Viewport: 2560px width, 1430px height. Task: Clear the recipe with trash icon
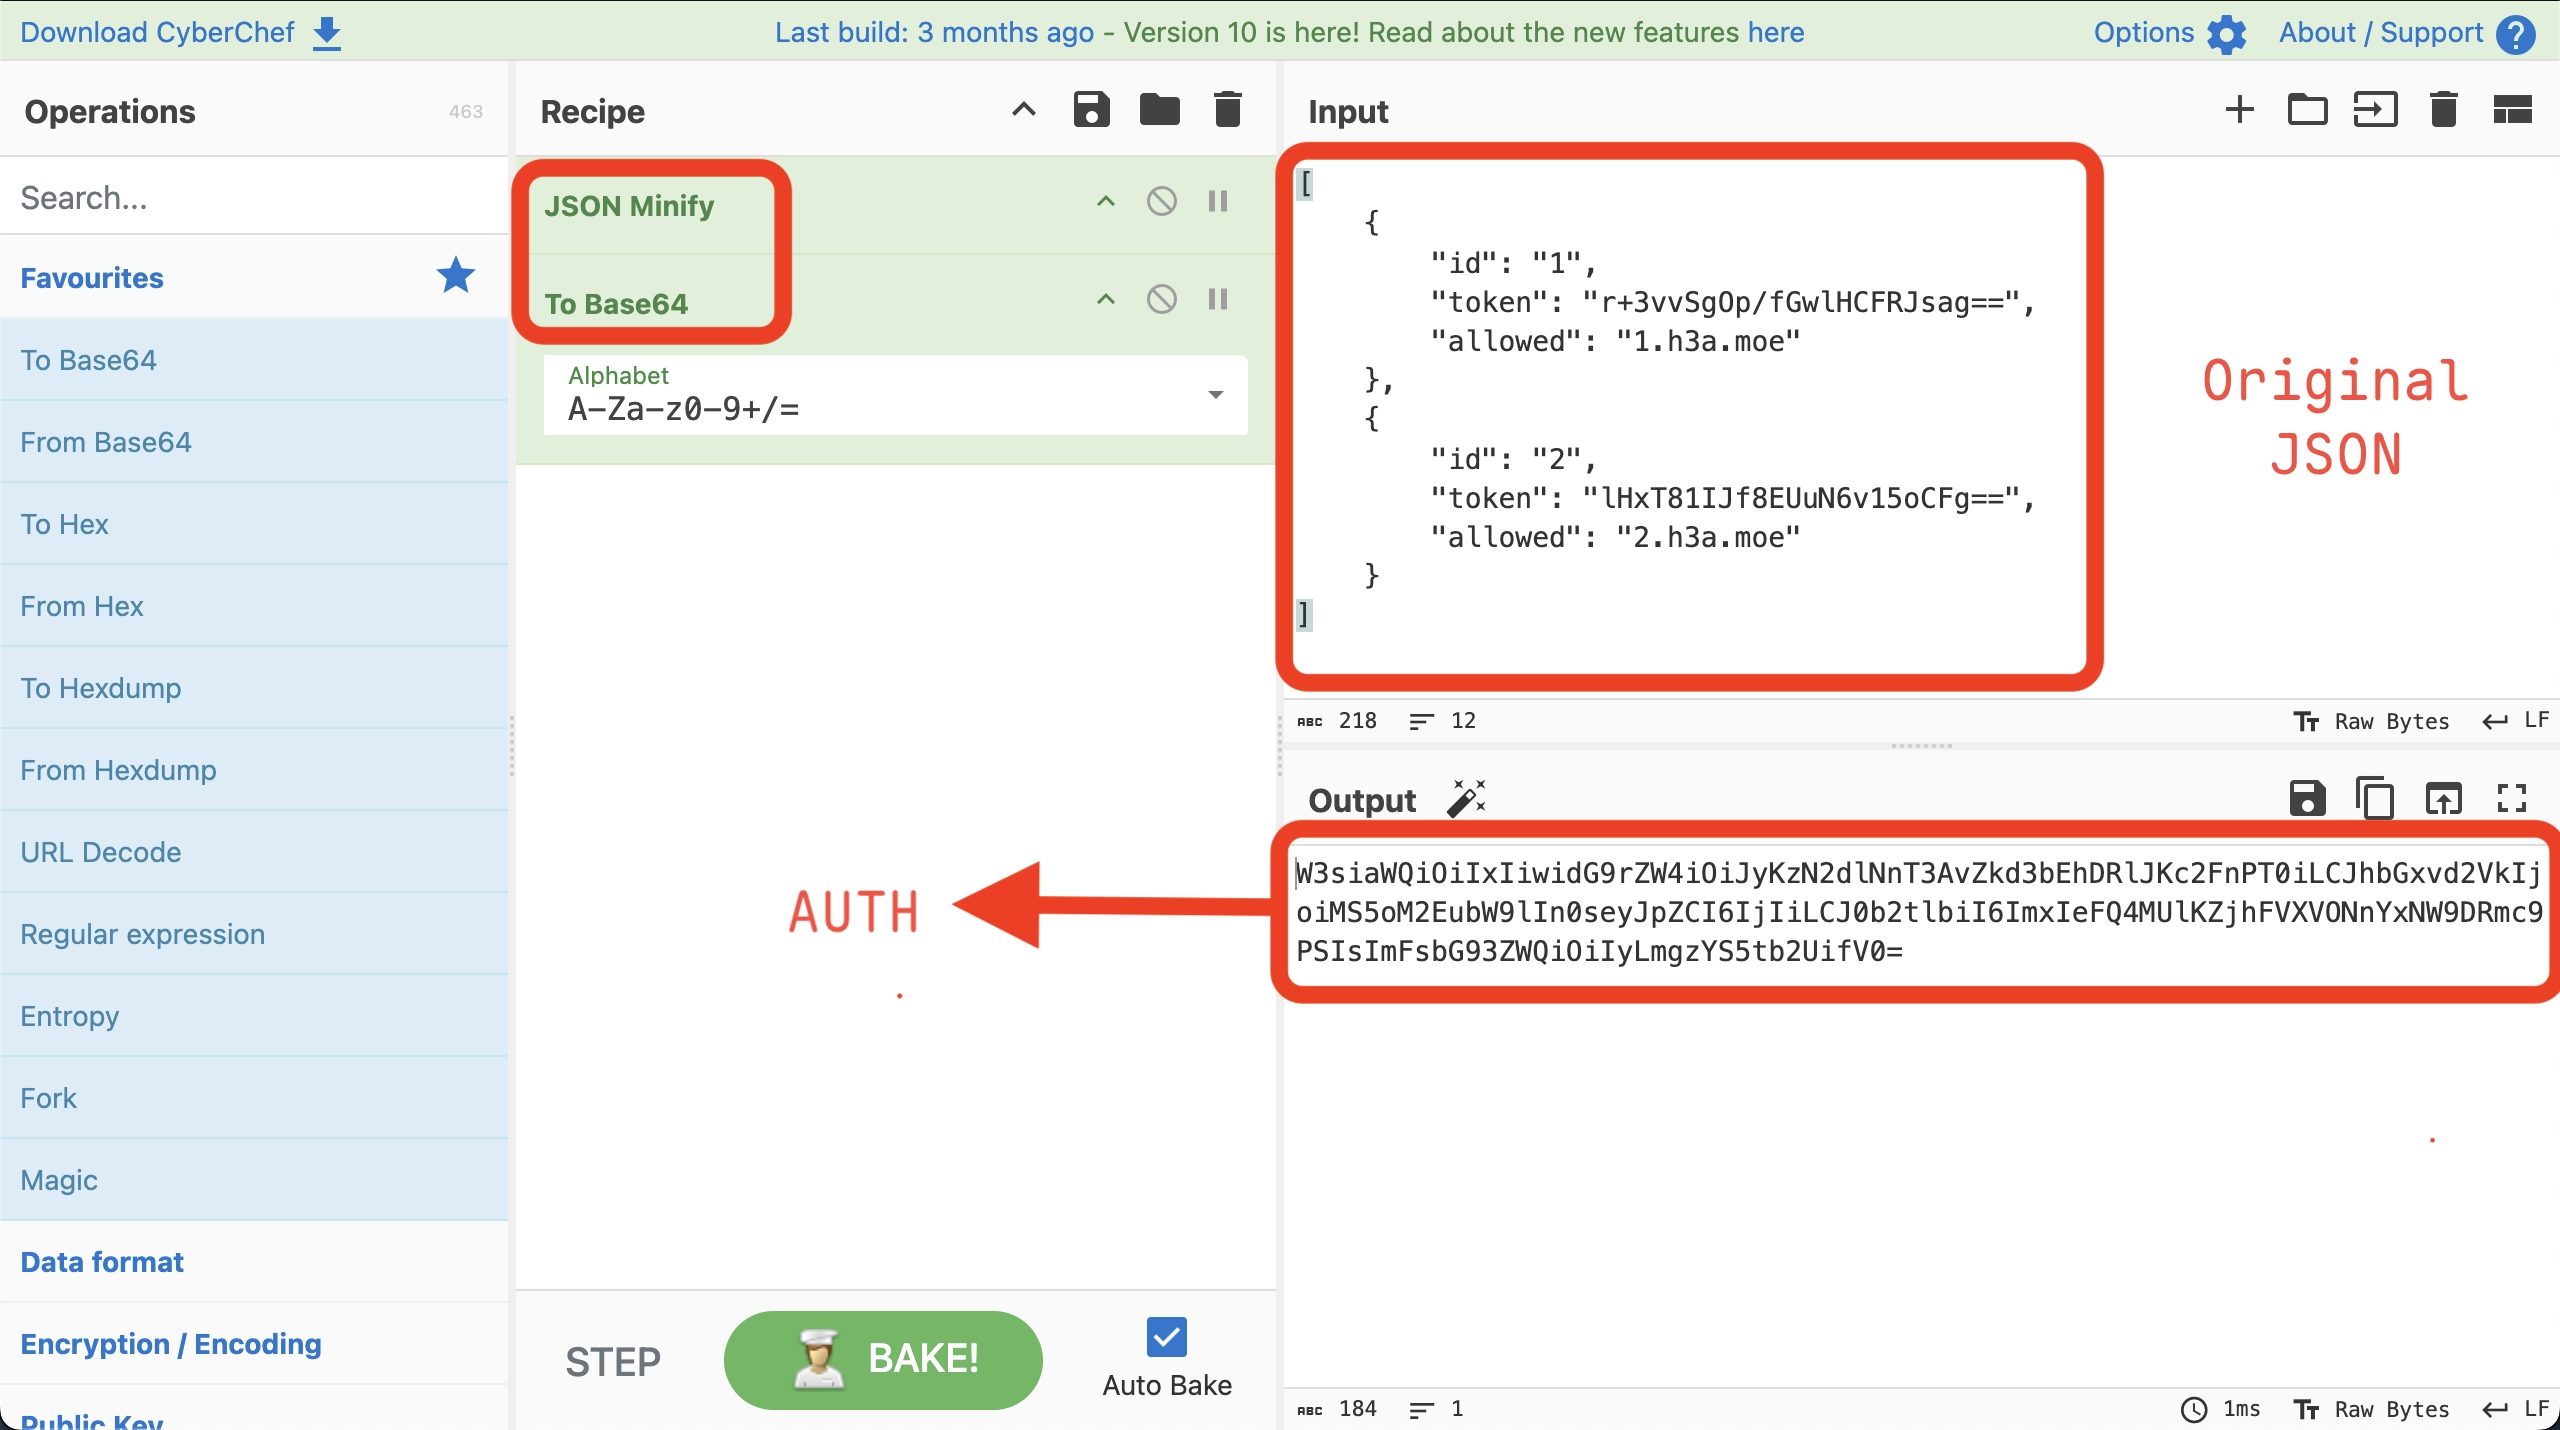[x=1227, y=109]
